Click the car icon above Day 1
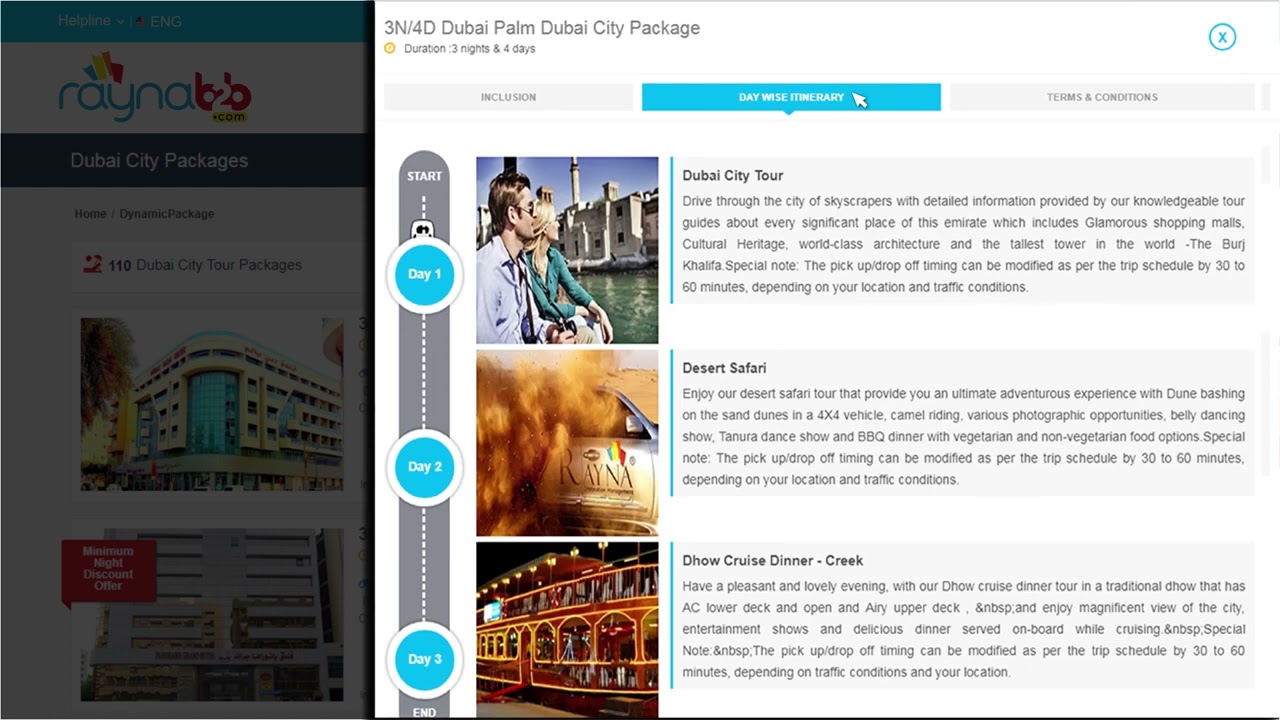 point(424,230)
